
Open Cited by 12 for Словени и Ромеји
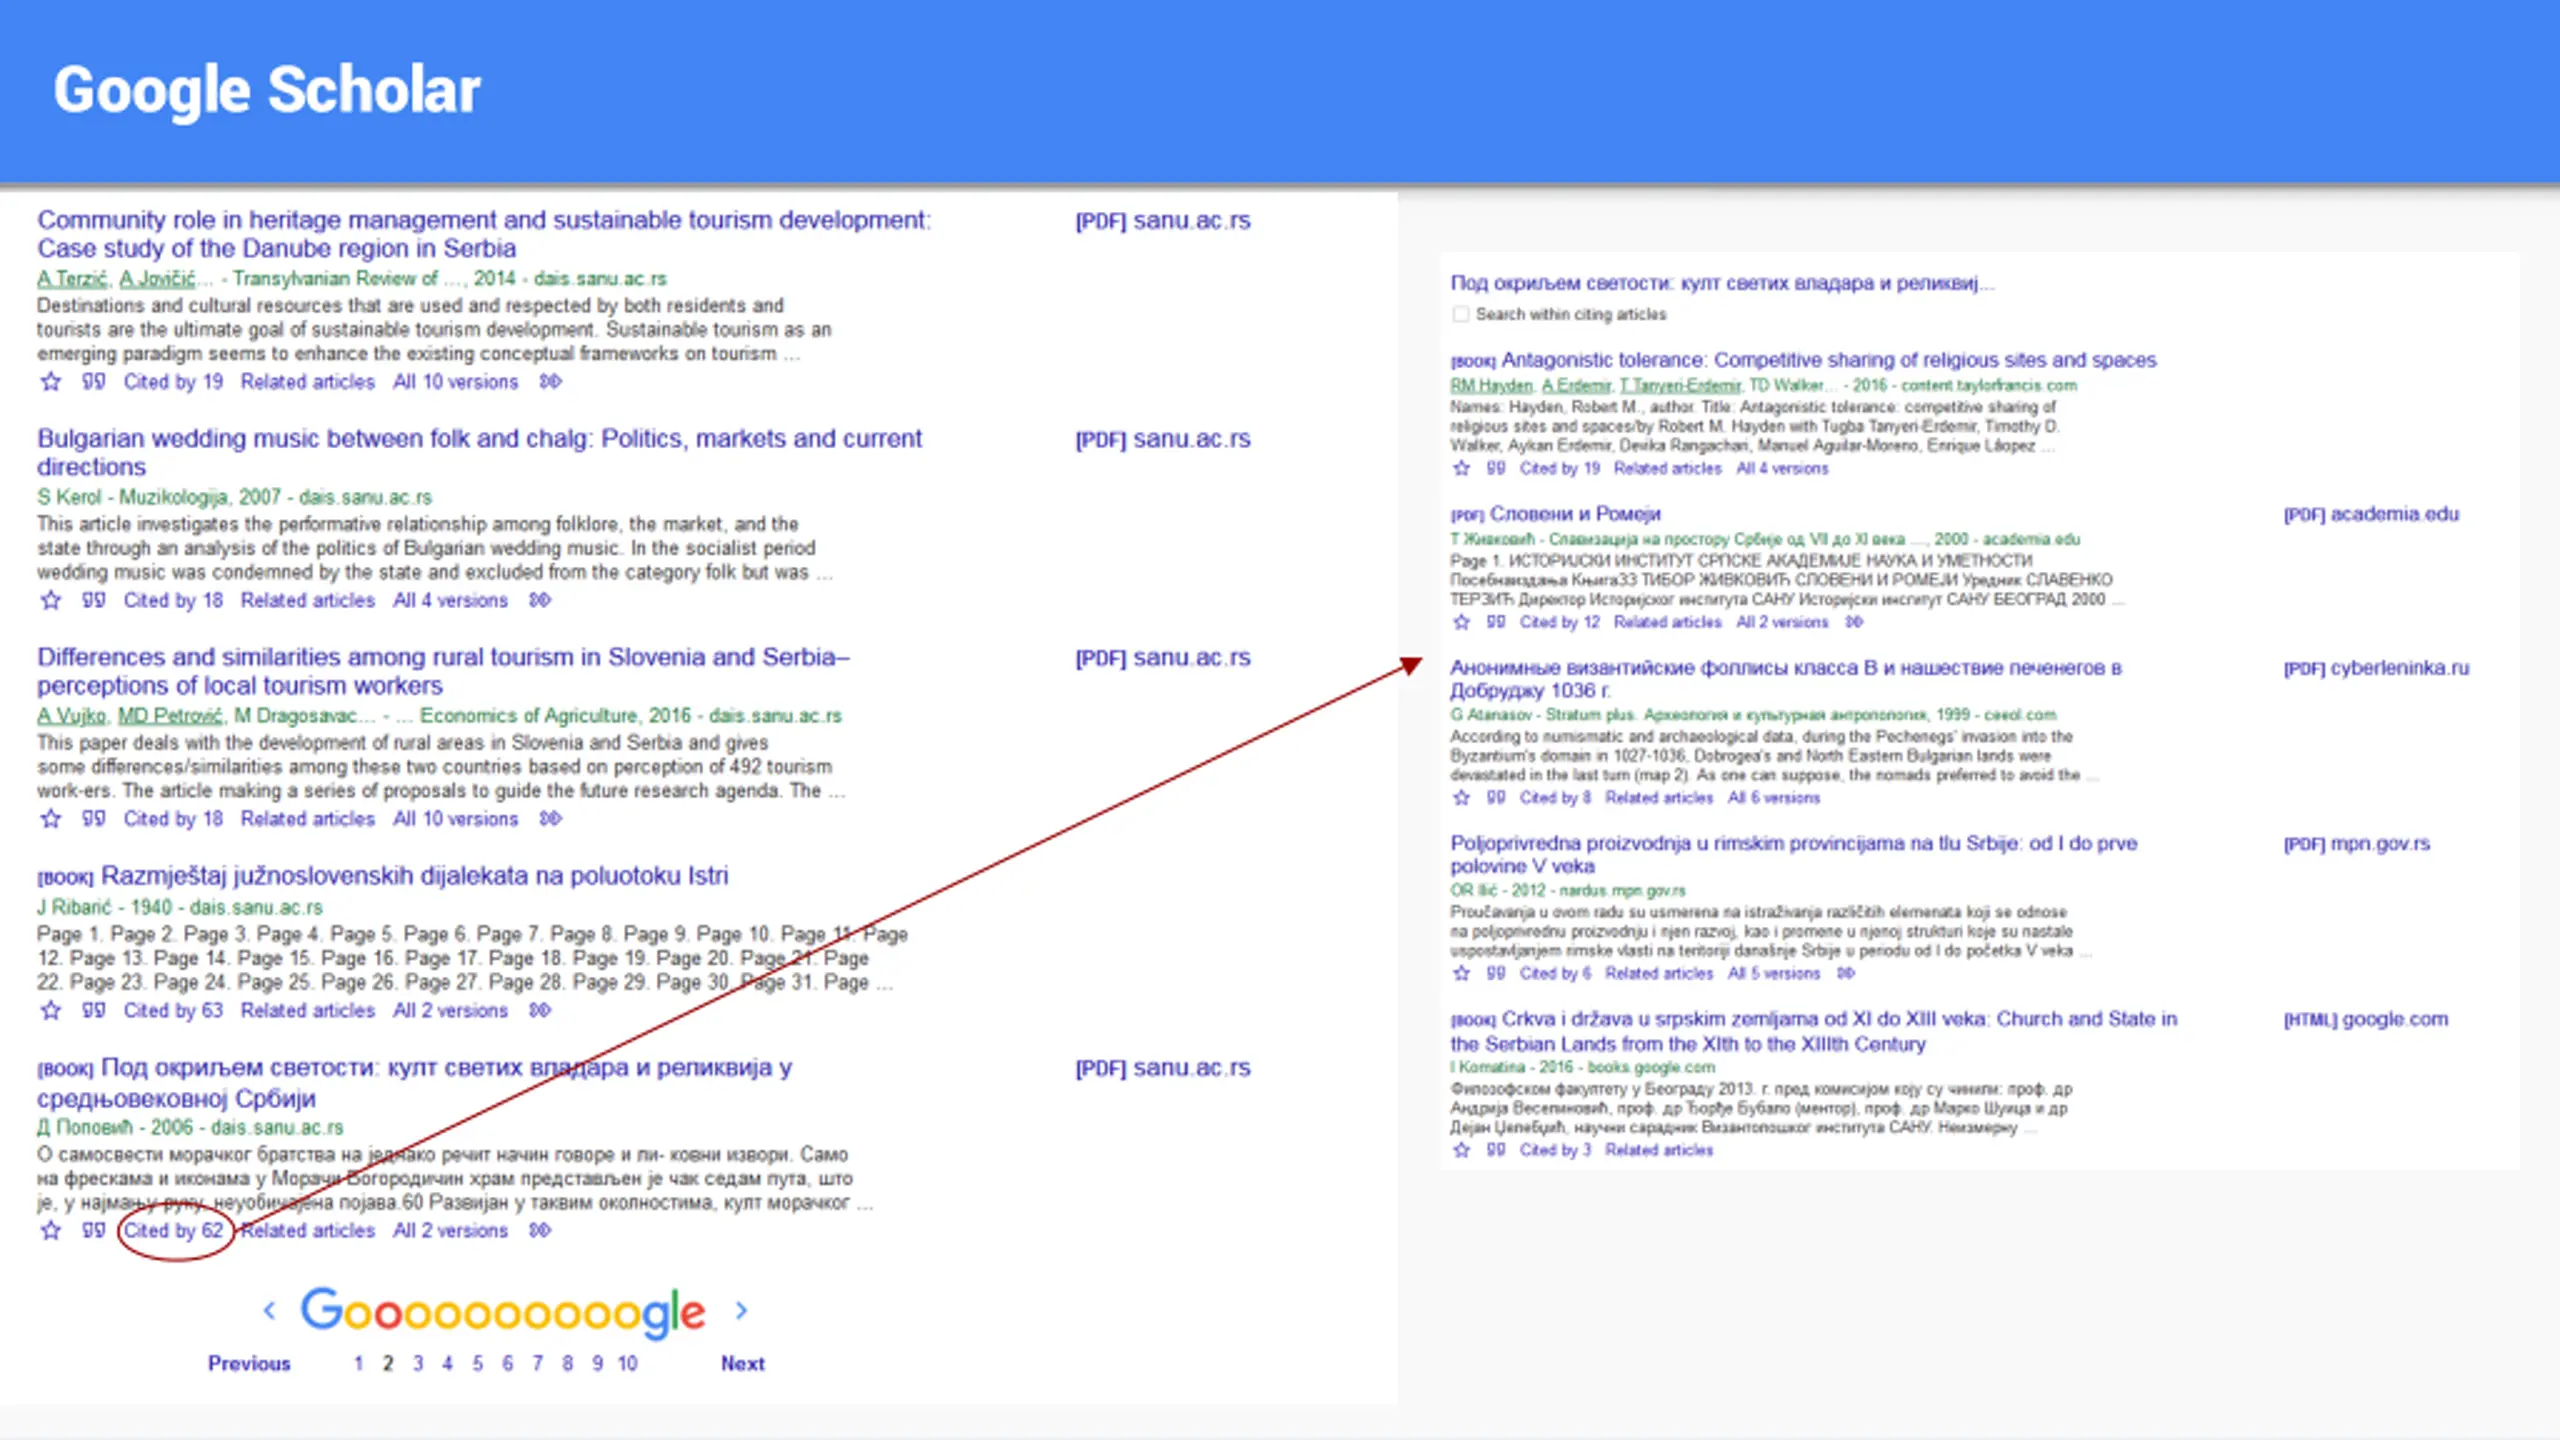coord(1560,623)
